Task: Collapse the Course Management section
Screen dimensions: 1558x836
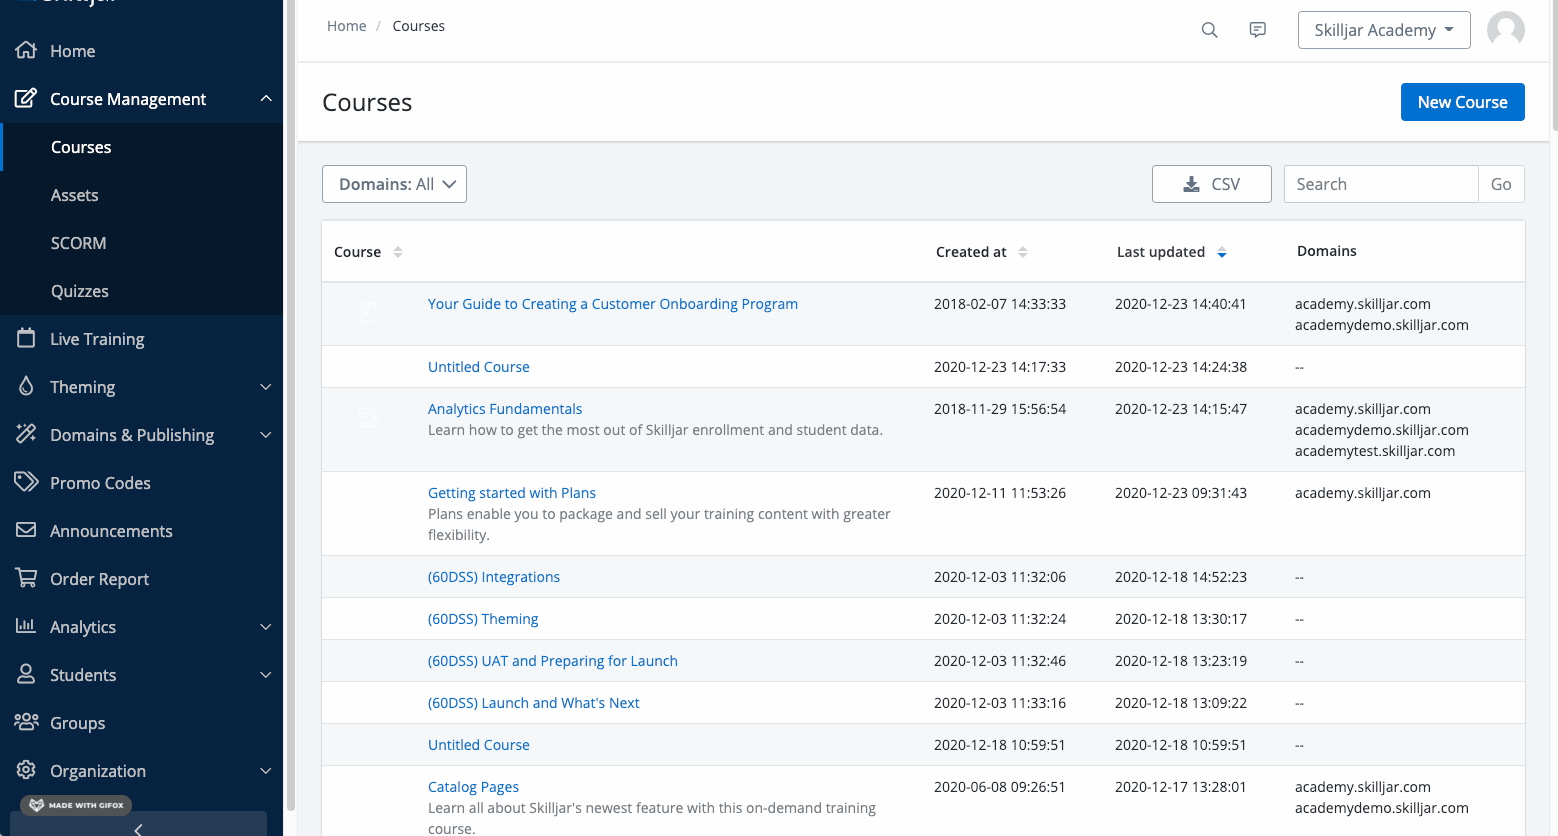Action: [265, 99]
